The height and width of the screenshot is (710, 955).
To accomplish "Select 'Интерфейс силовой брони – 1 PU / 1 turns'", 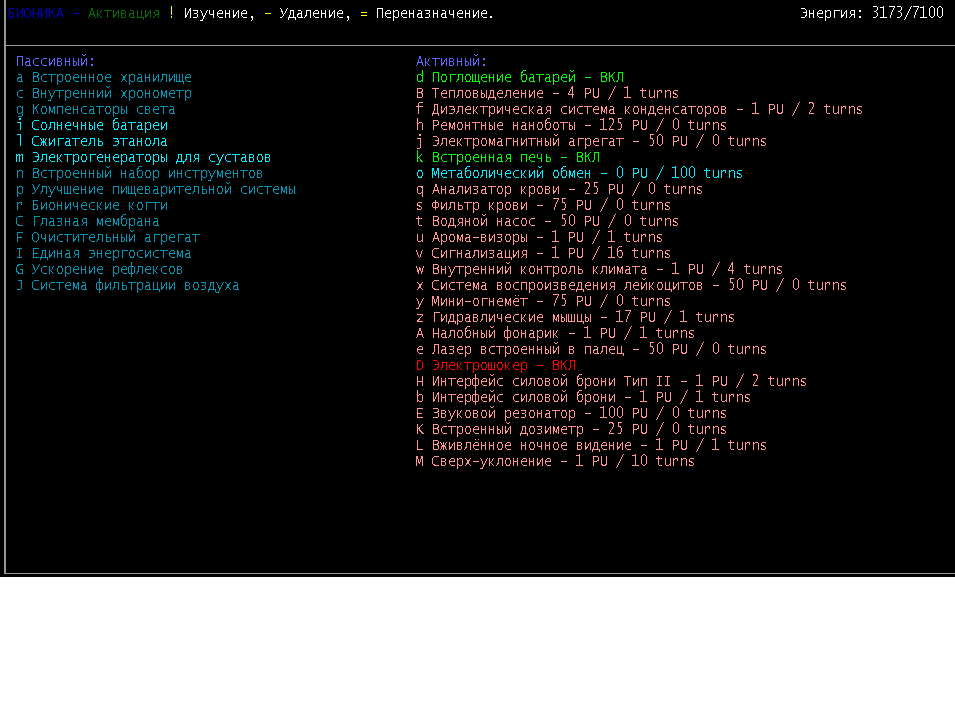I will [x=583, y=397].
